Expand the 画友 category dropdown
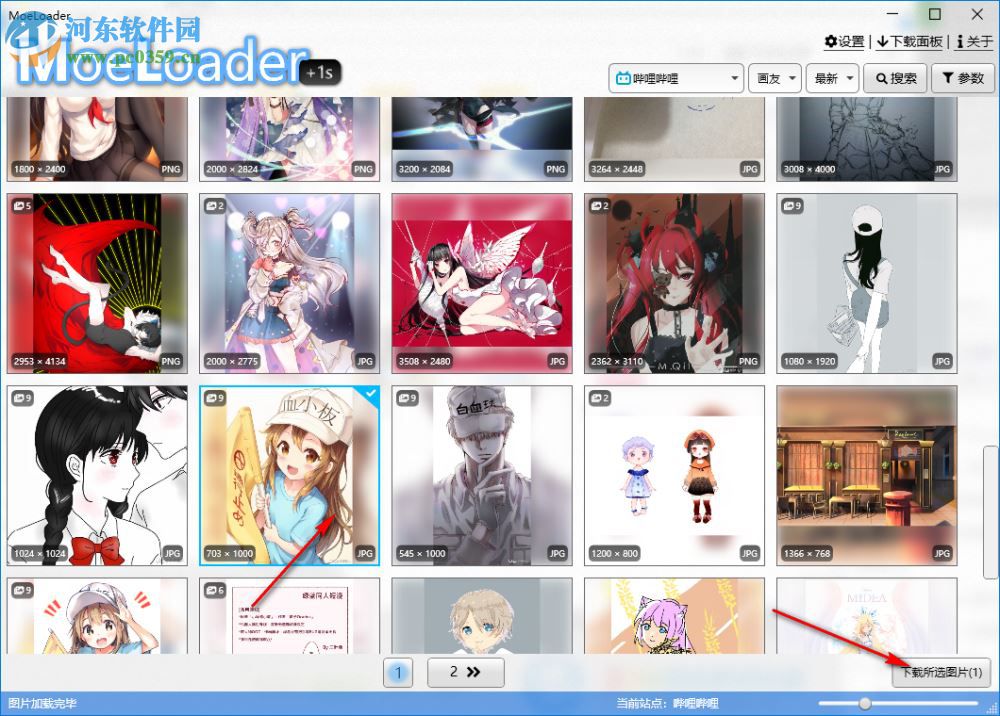Image resolution: width=1000 pixels, height=716 pixels. click(x=775, y=78)
